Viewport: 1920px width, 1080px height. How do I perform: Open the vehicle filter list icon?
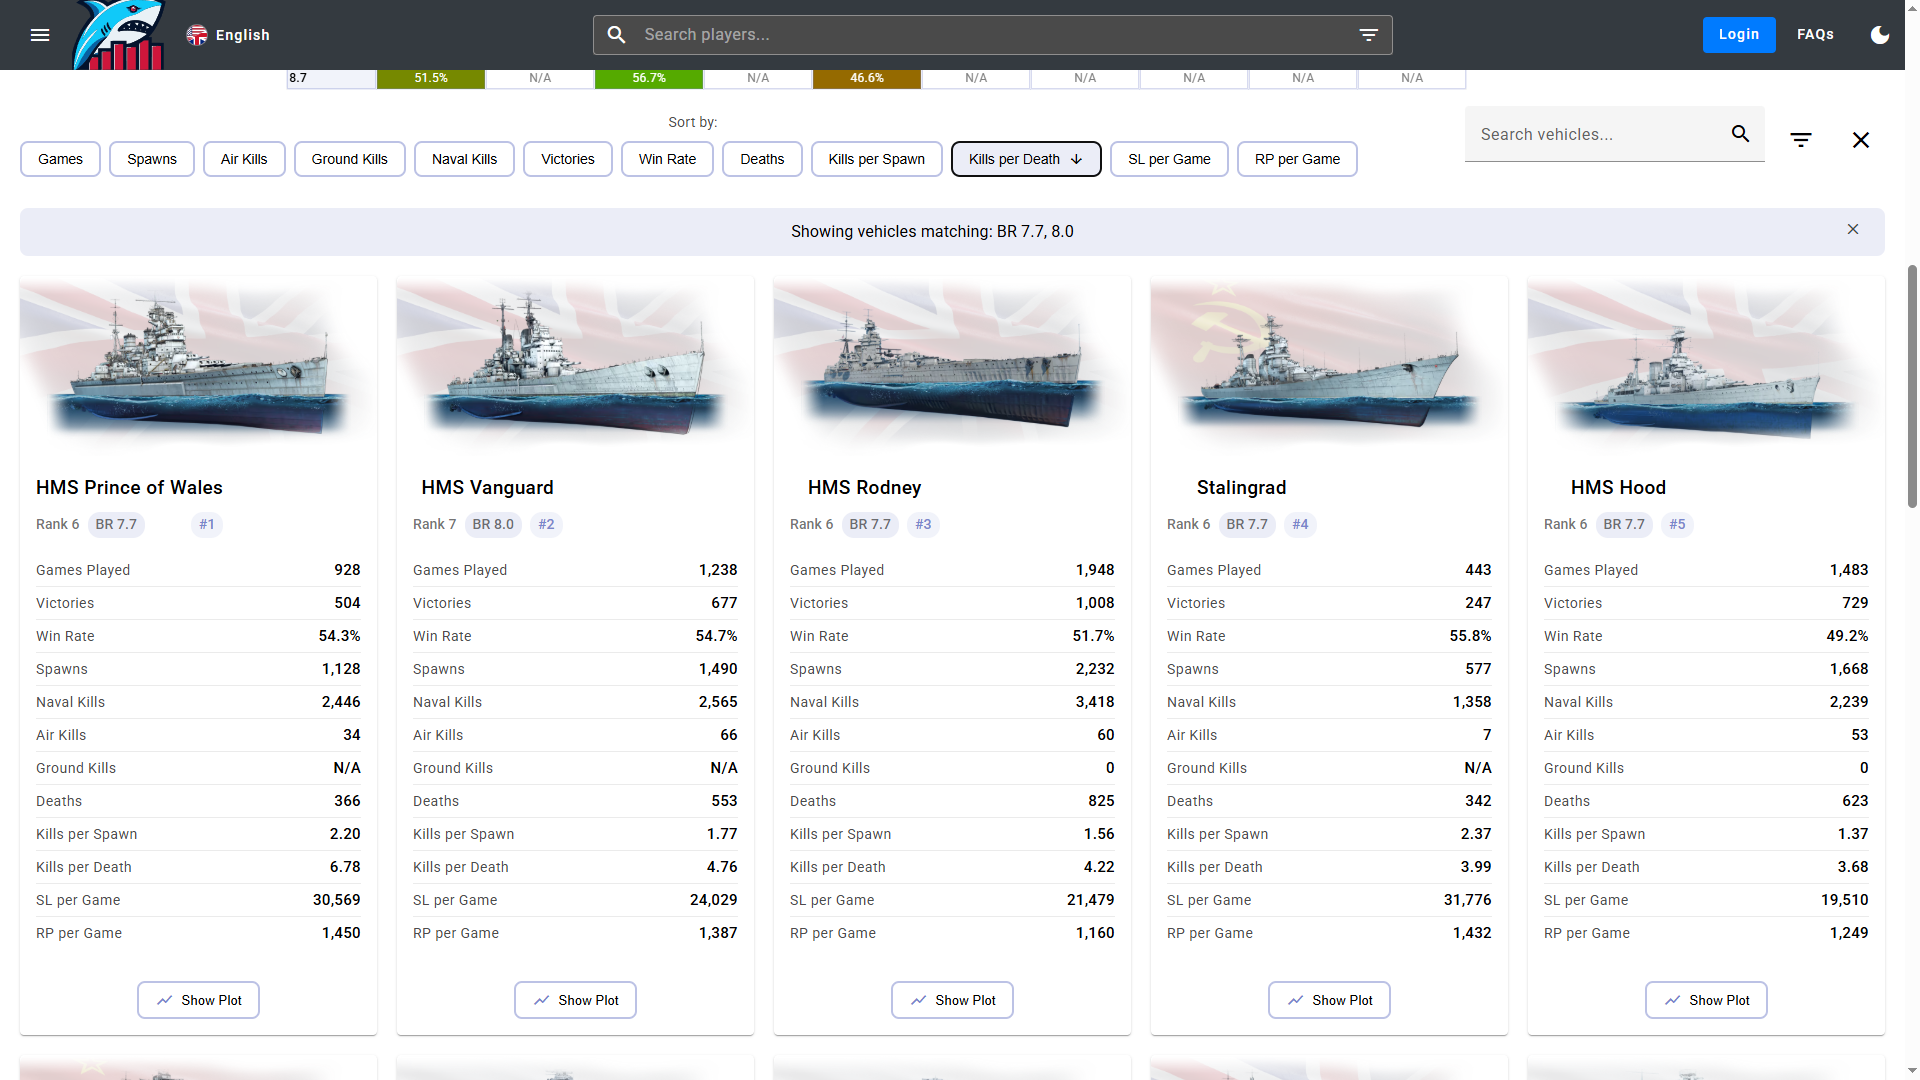coord(1801,140)
